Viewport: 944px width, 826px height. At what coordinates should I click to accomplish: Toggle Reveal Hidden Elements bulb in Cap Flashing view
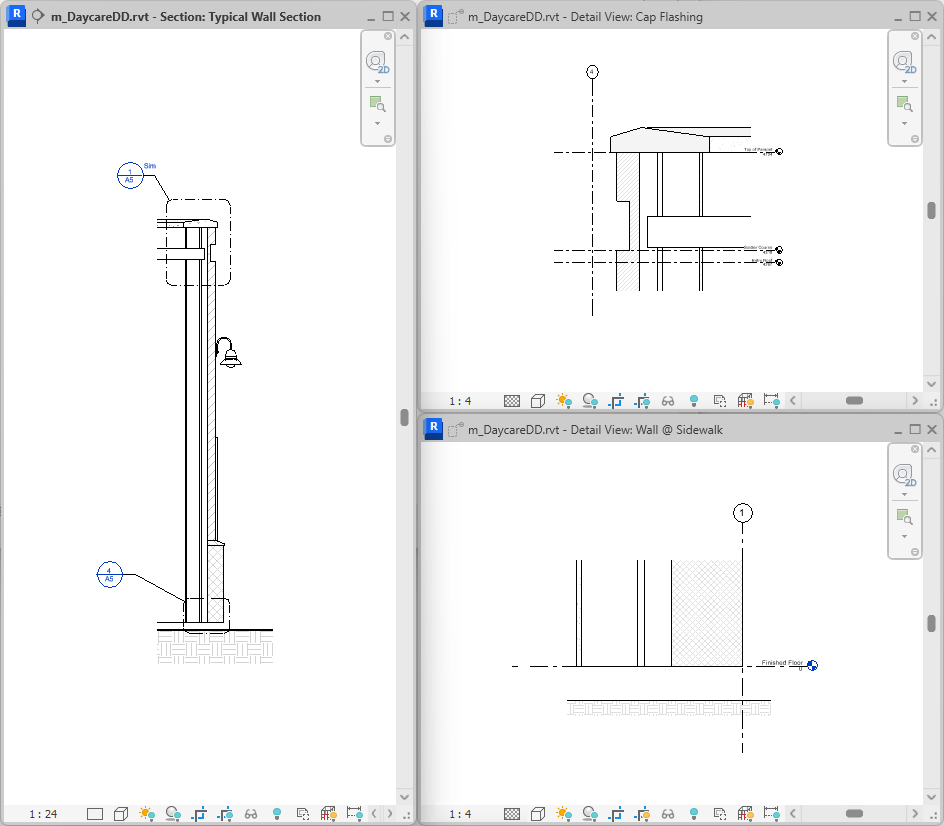(x=694, y=401)
